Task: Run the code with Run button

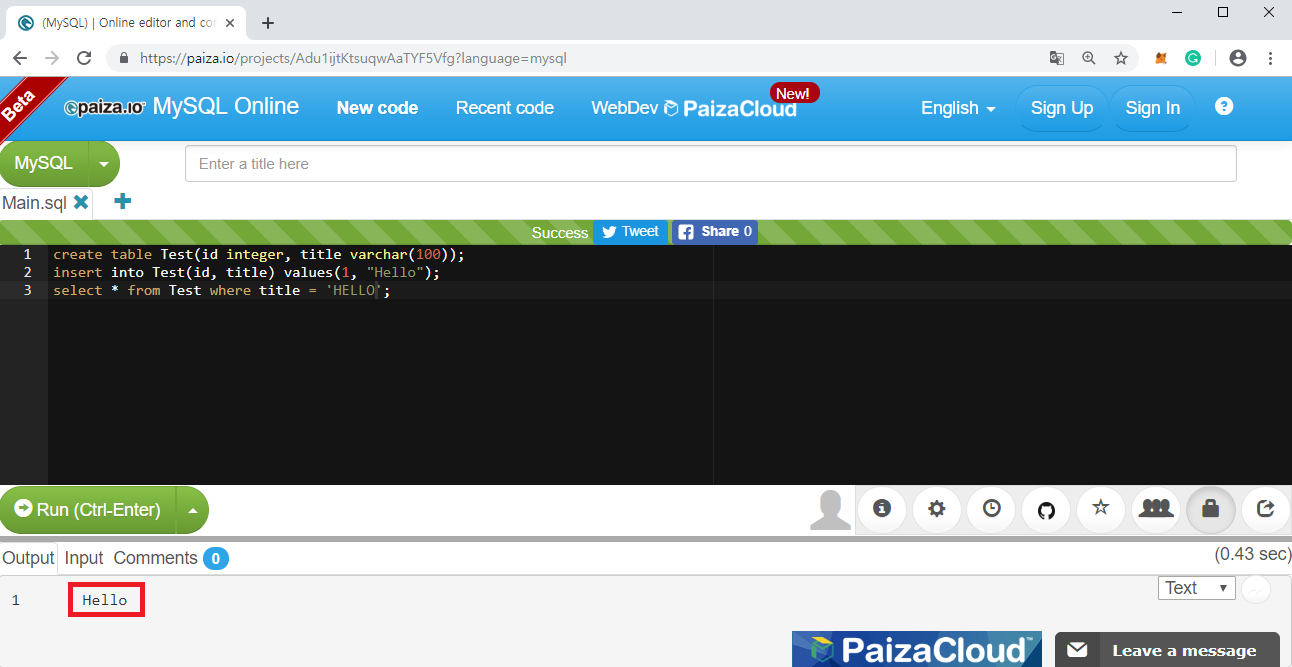Action: click(88, 510)
